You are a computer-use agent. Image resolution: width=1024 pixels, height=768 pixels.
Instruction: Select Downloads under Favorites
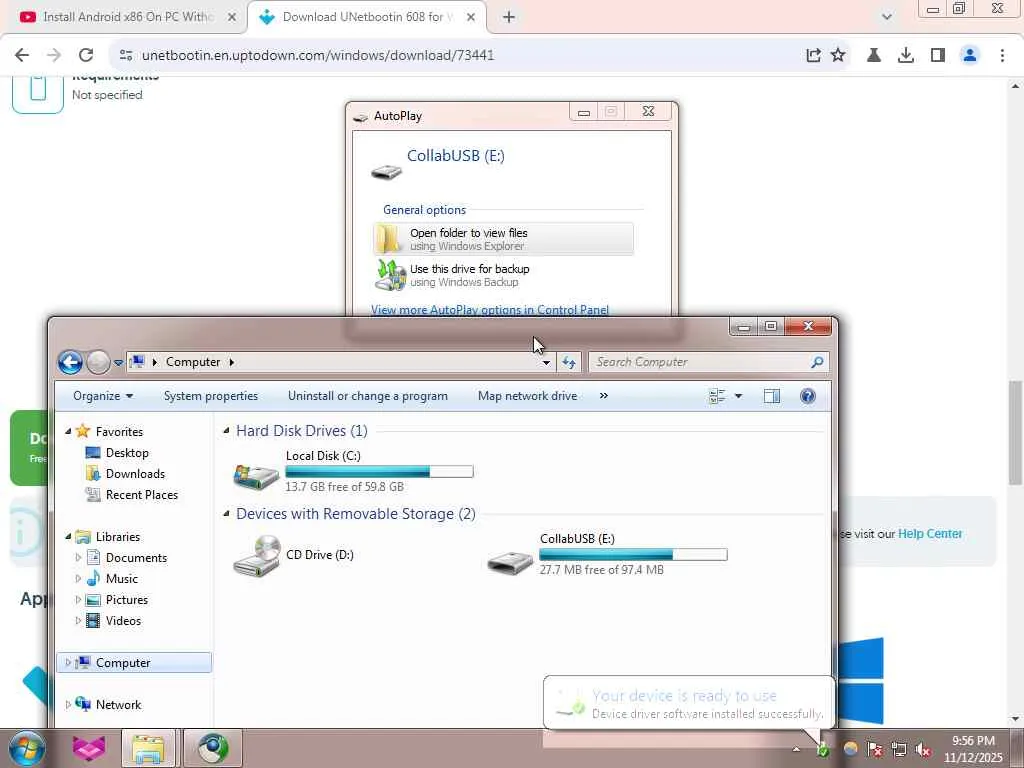click(x=135, y=473)
